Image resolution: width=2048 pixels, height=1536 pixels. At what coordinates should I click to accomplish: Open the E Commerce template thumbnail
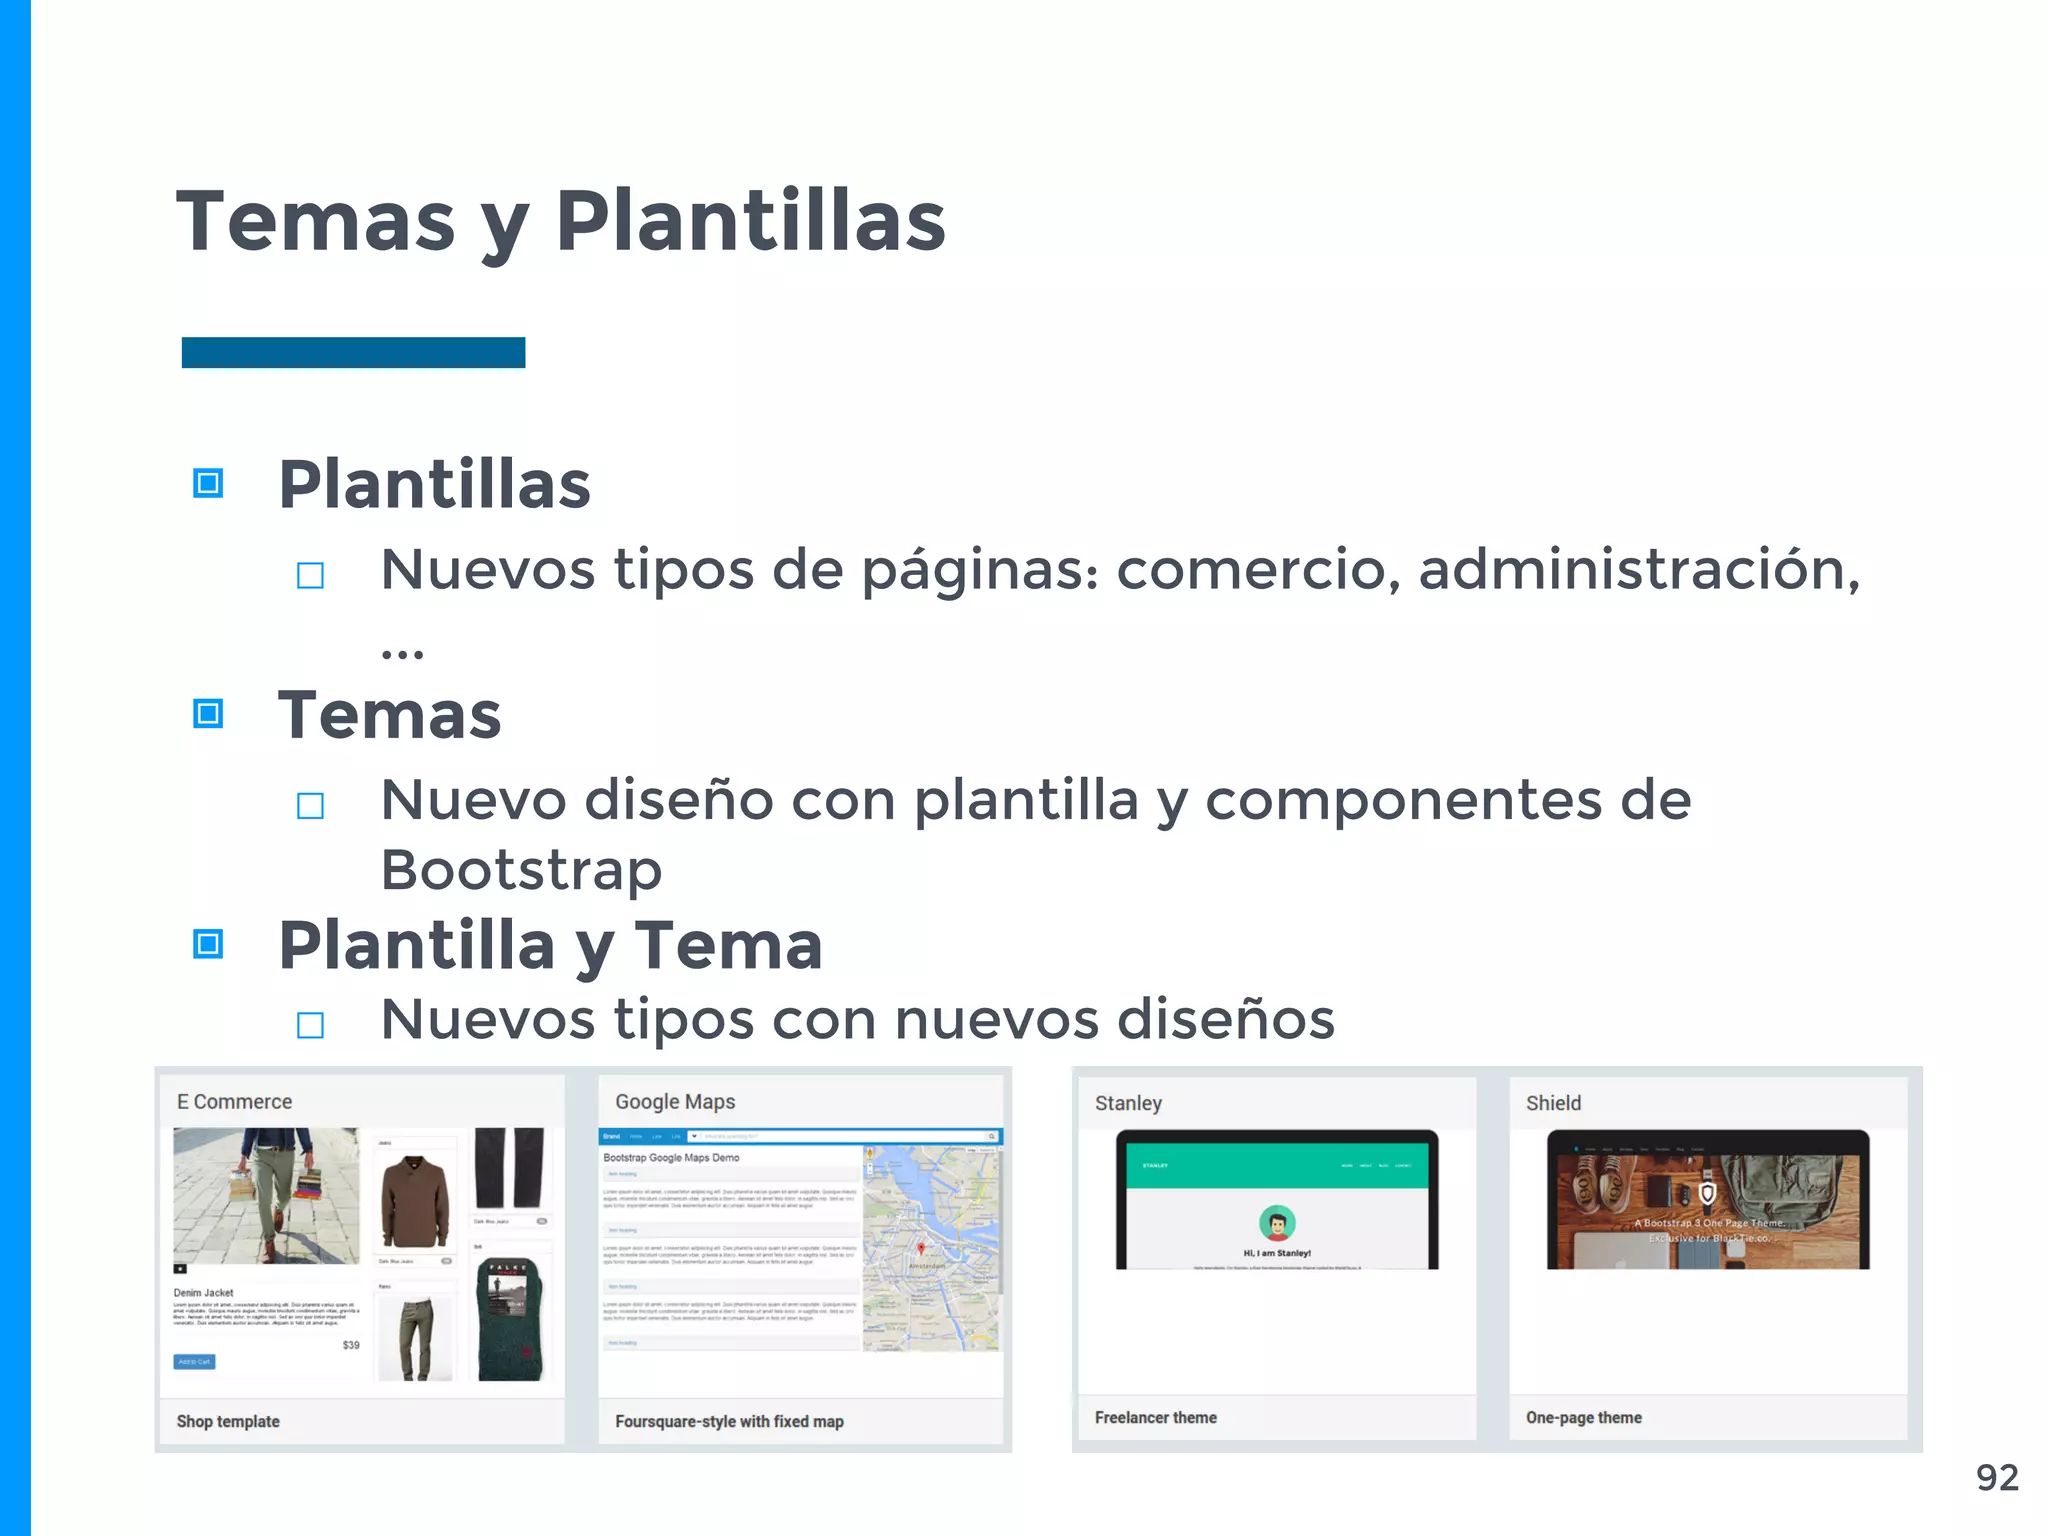tap(363, 1255)
